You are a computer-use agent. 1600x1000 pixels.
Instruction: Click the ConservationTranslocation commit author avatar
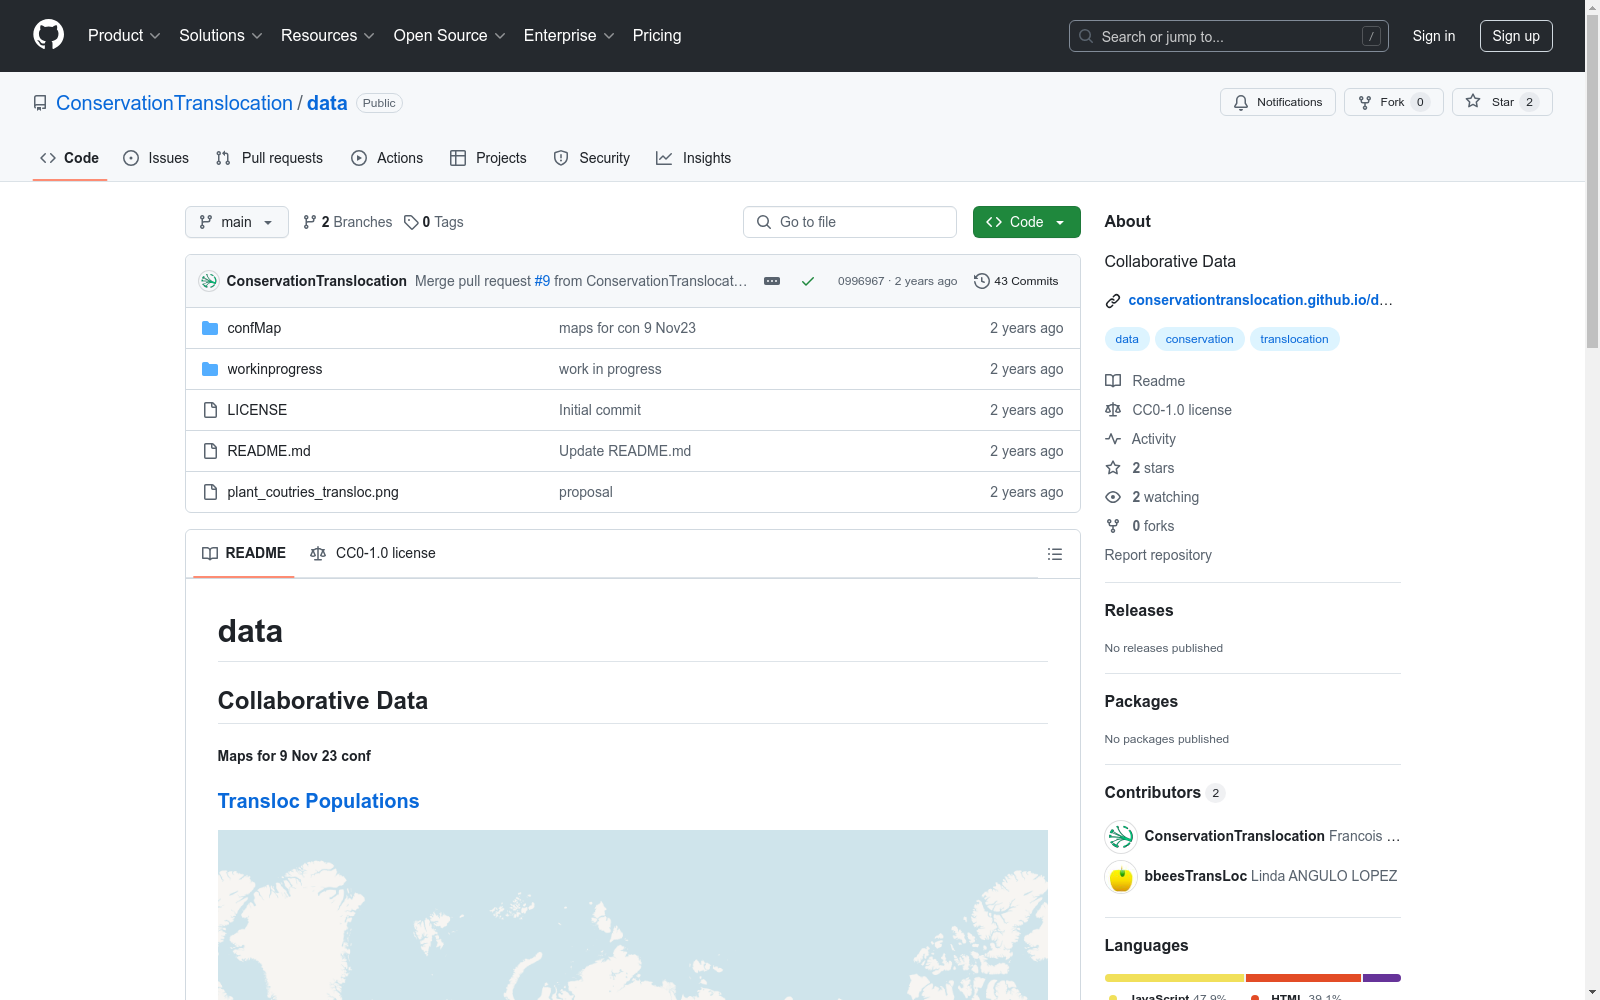click(x=209, y=281)
